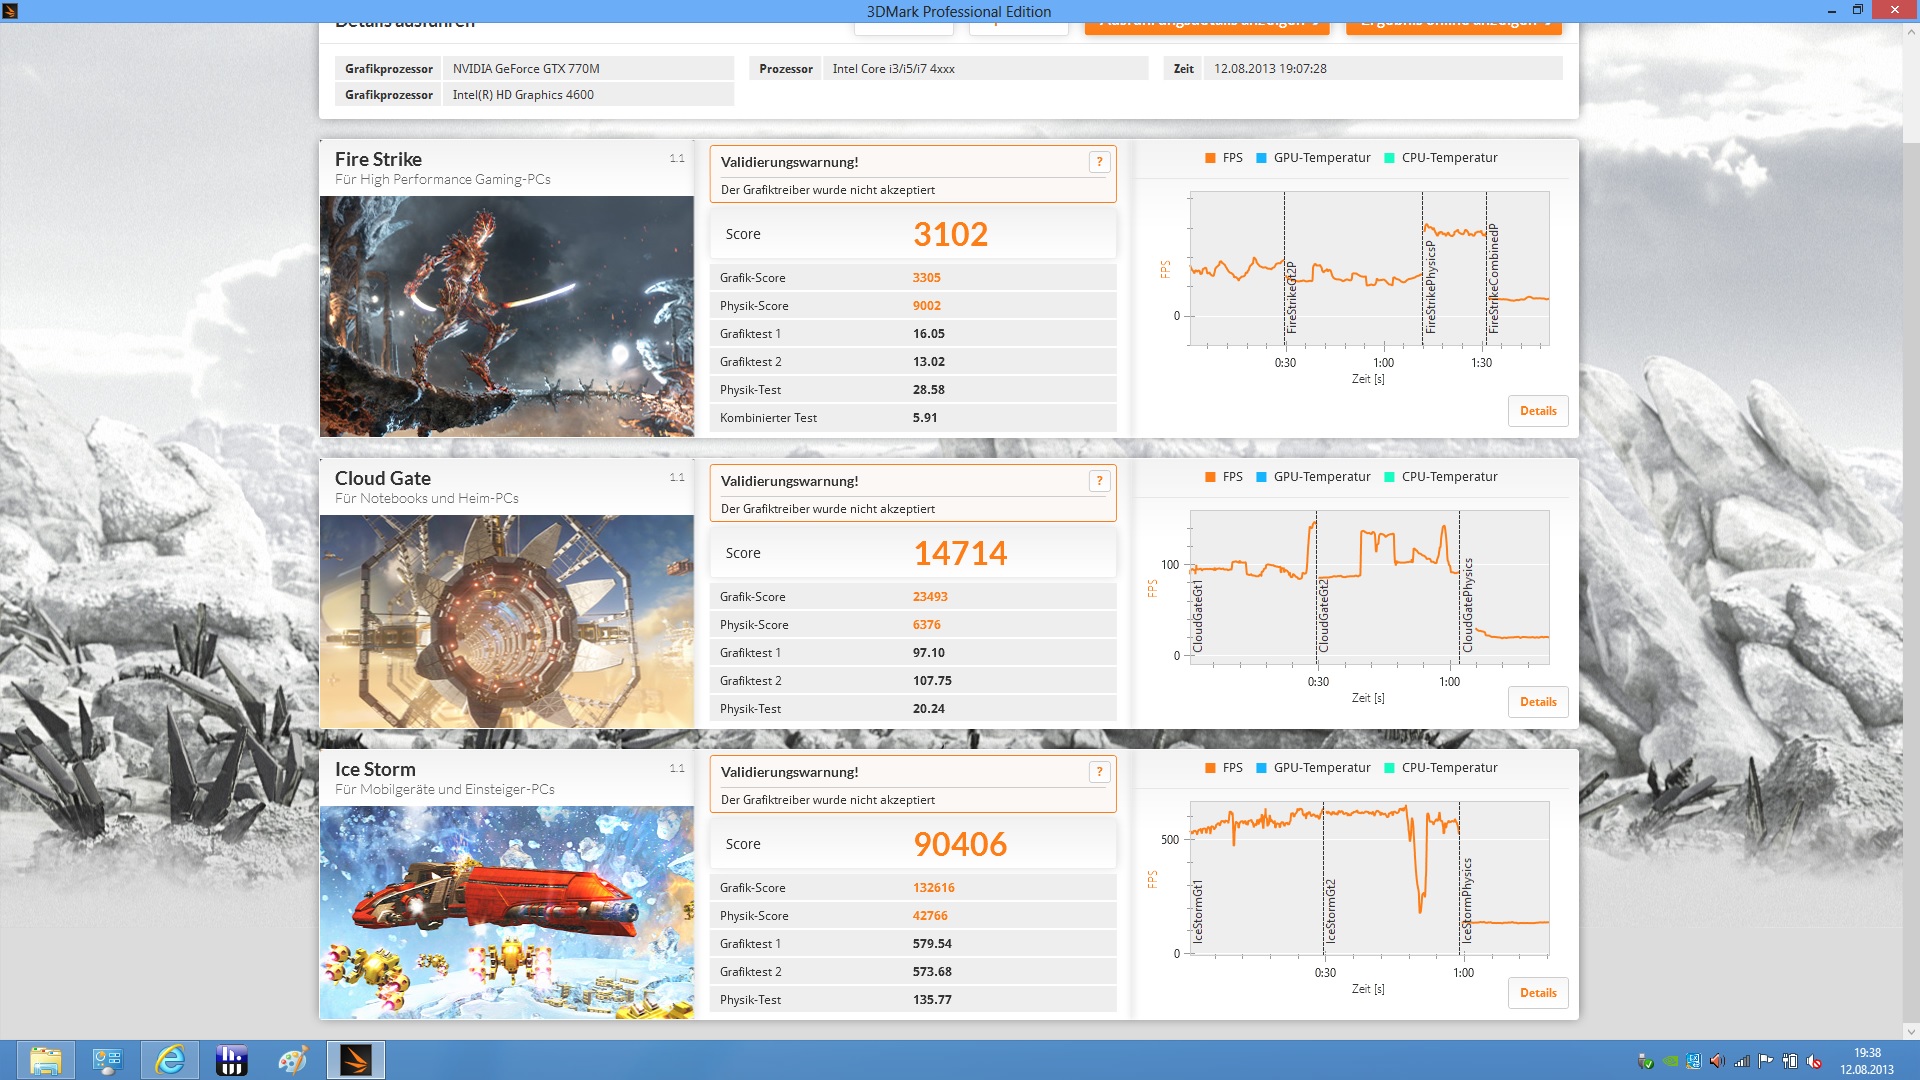
Task: Click the battery power tray icon
Action: (x=1790, y=1061)
